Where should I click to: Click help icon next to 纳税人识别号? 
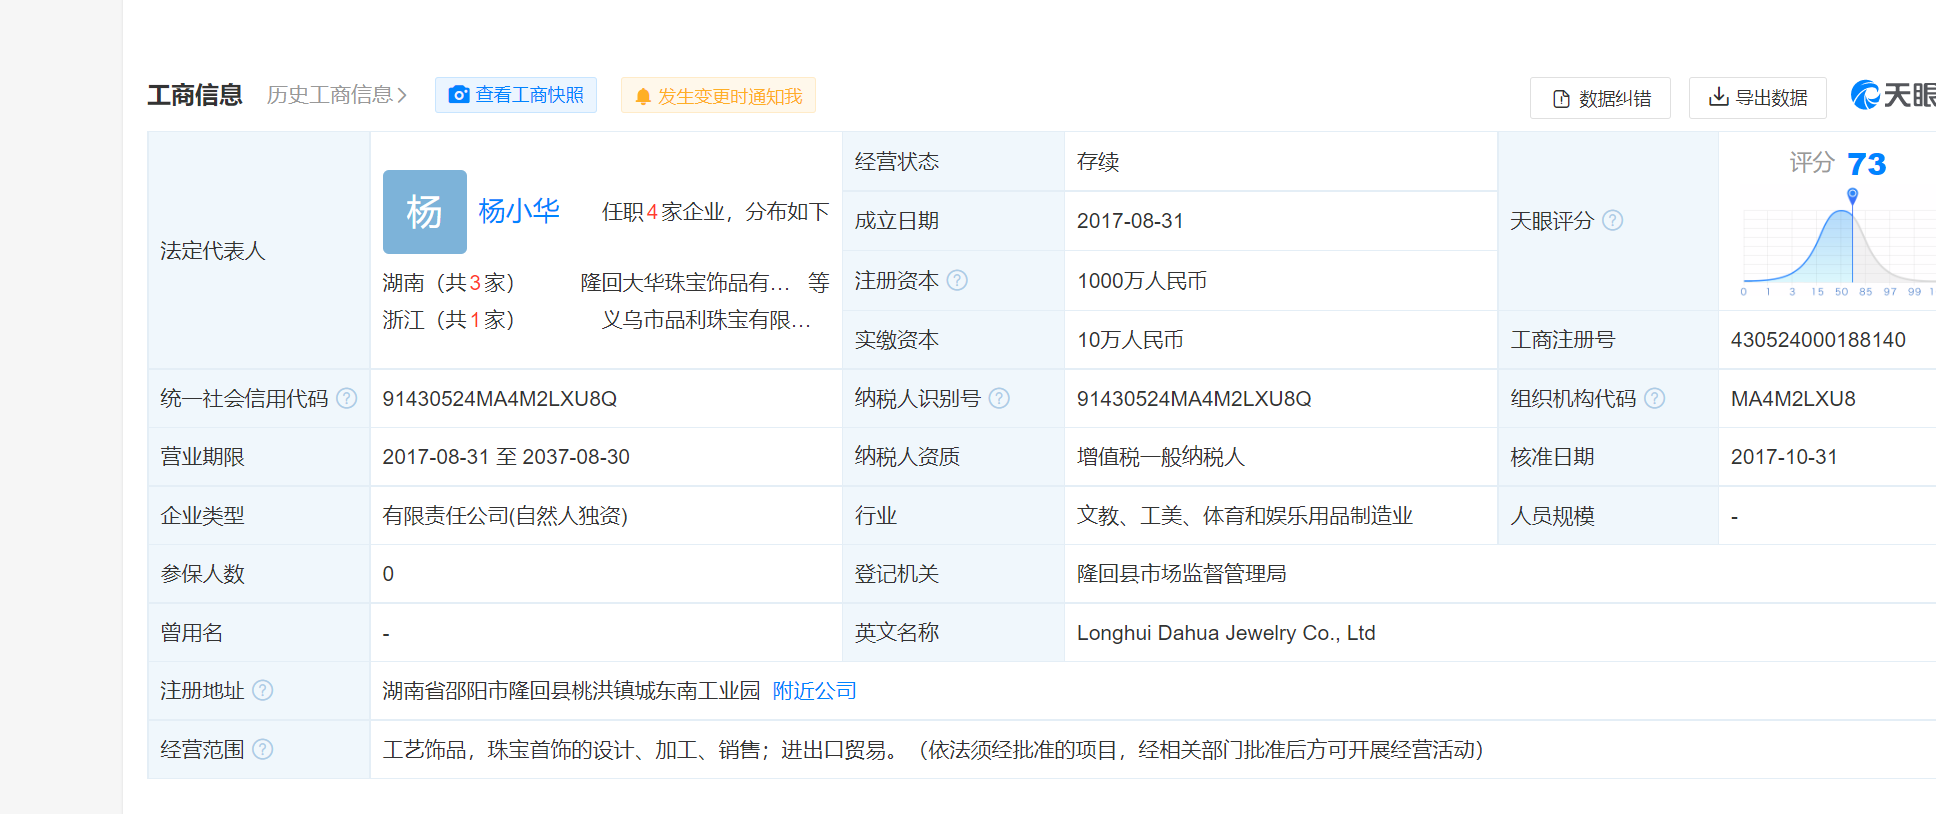[x=999, y=398]
